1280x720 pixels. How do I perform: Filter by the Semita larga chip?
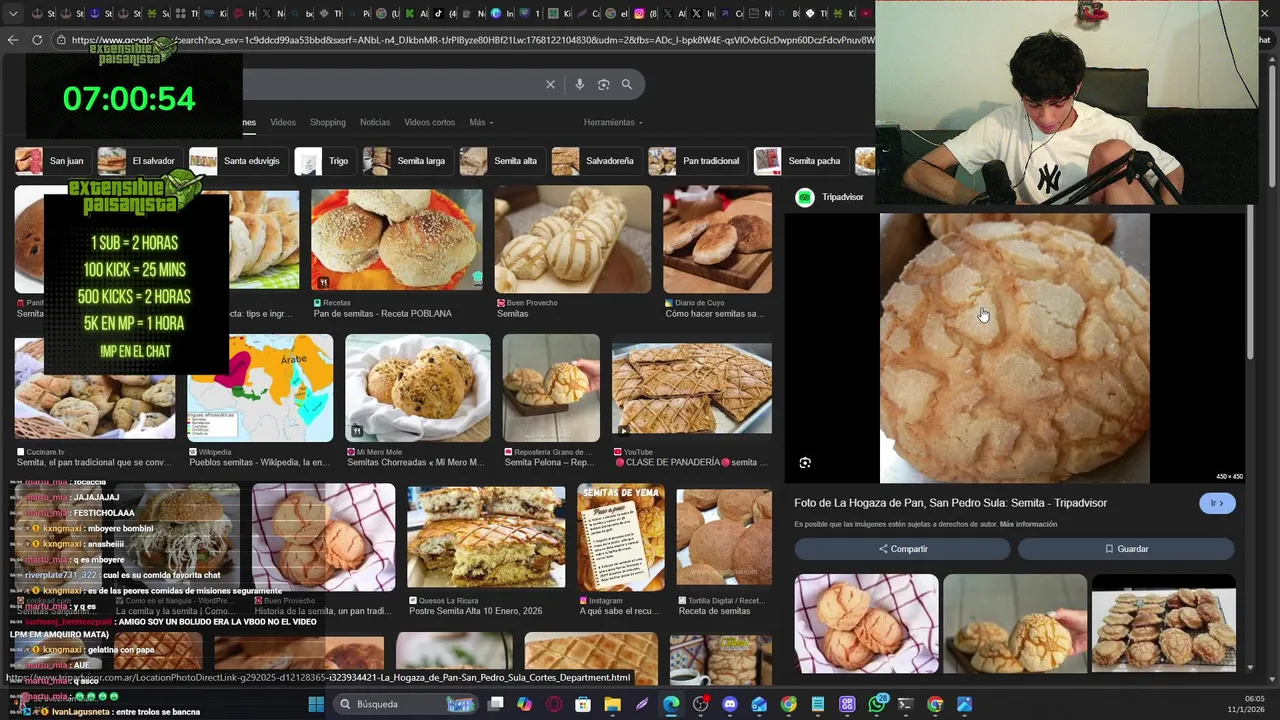(x=407, y=161)
